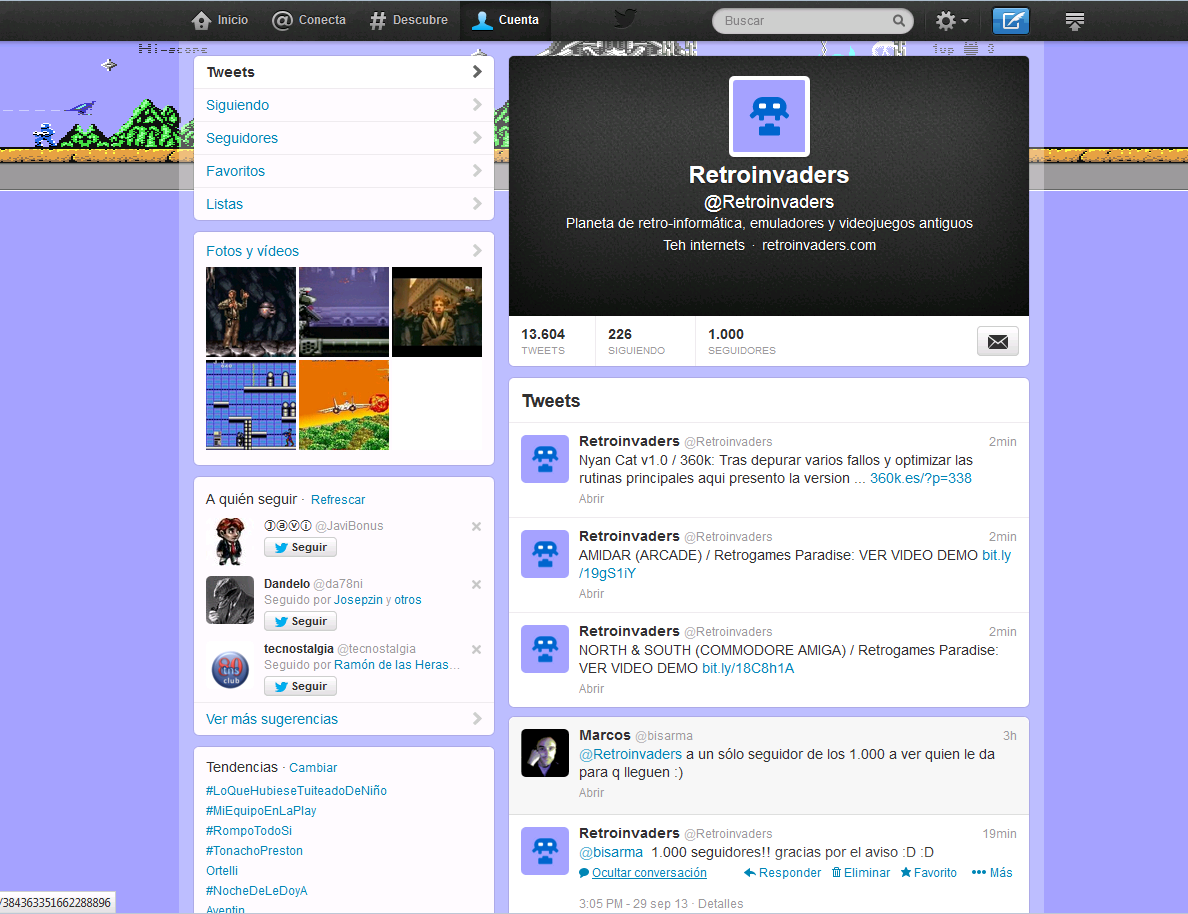The image size is (1188, 914).
Task: Dismiss the tecnostalgia suggestion
Action: coord(477,650)
